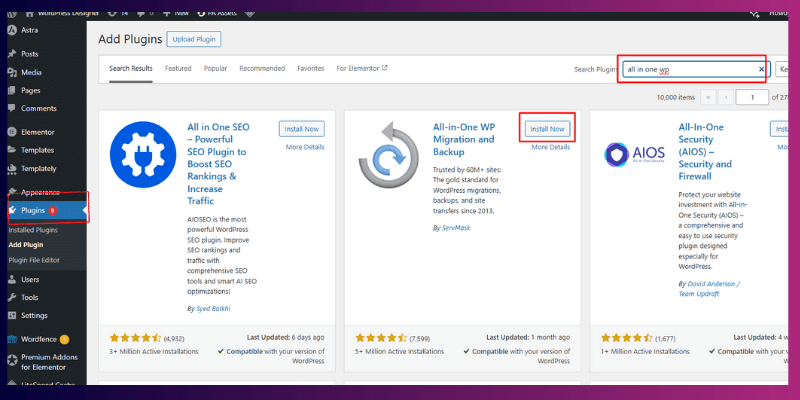Open More Details for All-in-One WP Migration

click(551, 147)
